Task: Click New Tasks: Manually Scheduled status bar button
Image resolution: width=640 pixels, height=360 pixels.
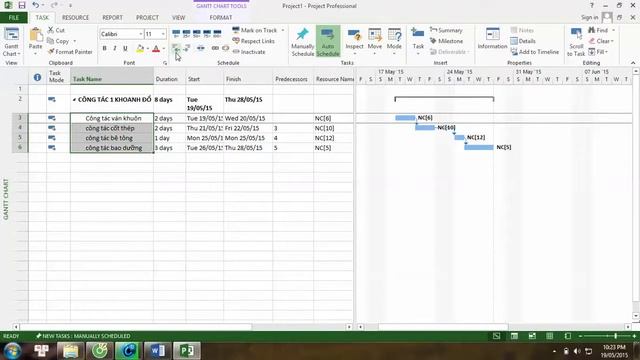Action: 83,336
